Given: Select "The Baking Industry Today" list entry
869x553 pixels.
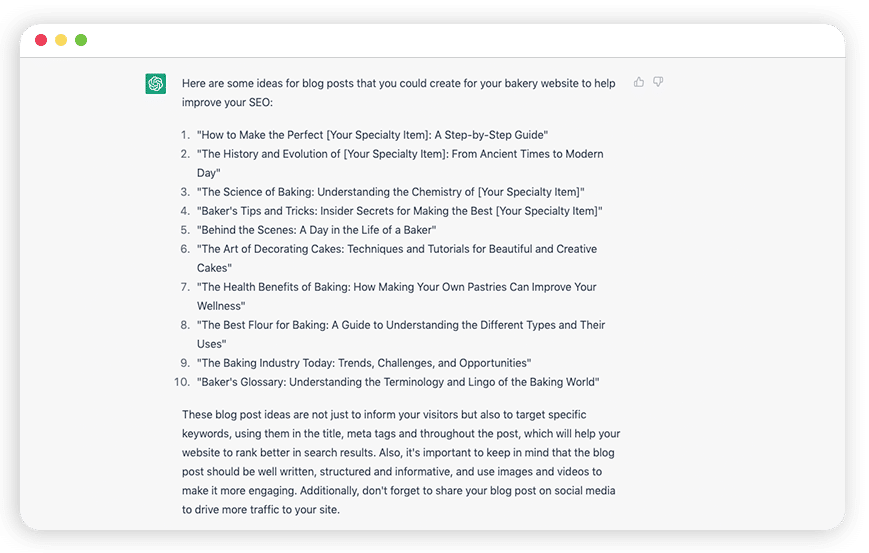Looking at the screenshot, I should click(364, 363).
